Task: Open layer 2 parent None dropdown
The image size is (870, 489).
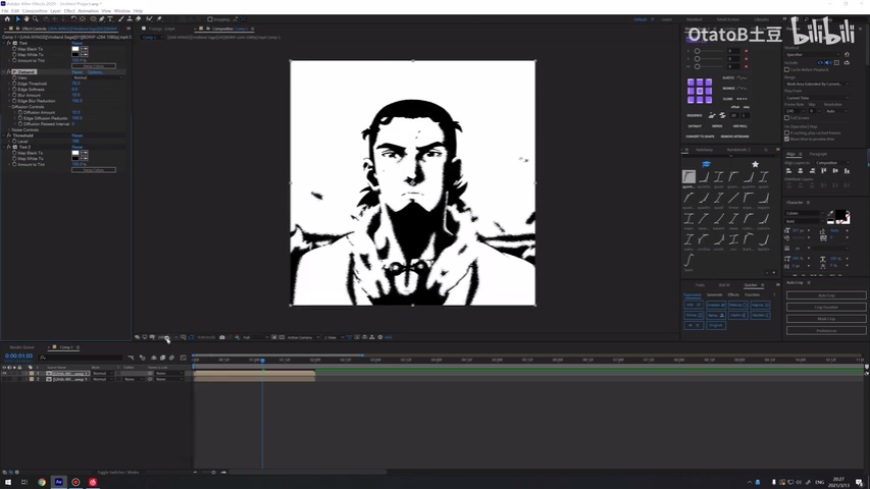Action: pos(169,380)
